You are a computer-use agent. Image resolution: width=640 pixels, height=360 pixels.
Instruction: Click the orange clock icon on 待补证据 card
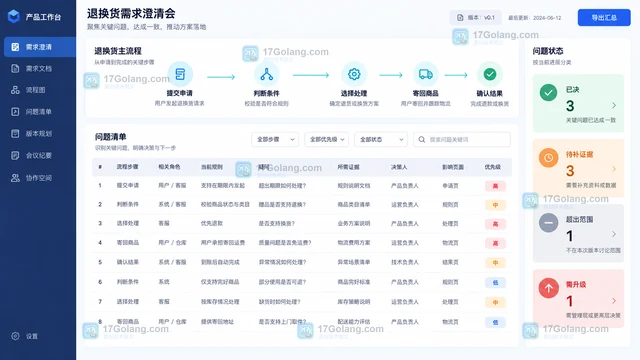click(548, 158)
